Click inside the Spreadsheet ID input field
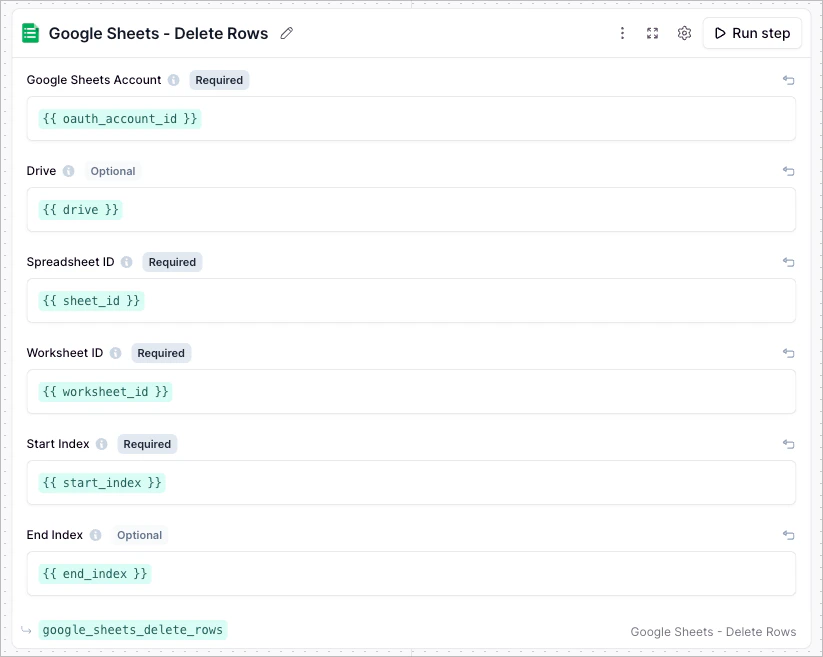 tap(400, 300)
